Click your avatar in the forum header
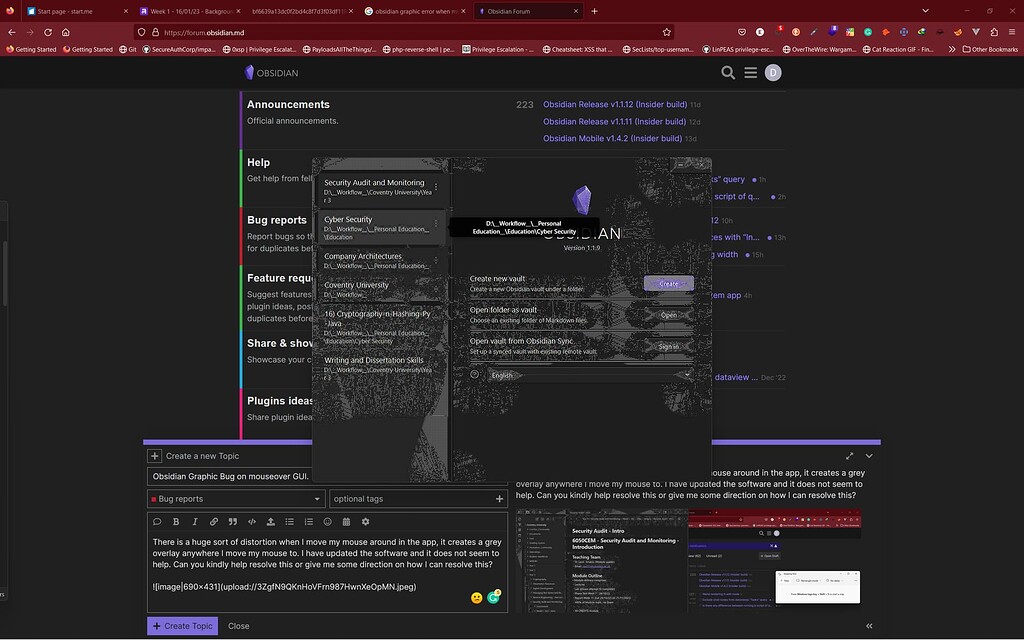Image resolution: width=1024 pixels, height=640 pixels. tap(773, 72)
